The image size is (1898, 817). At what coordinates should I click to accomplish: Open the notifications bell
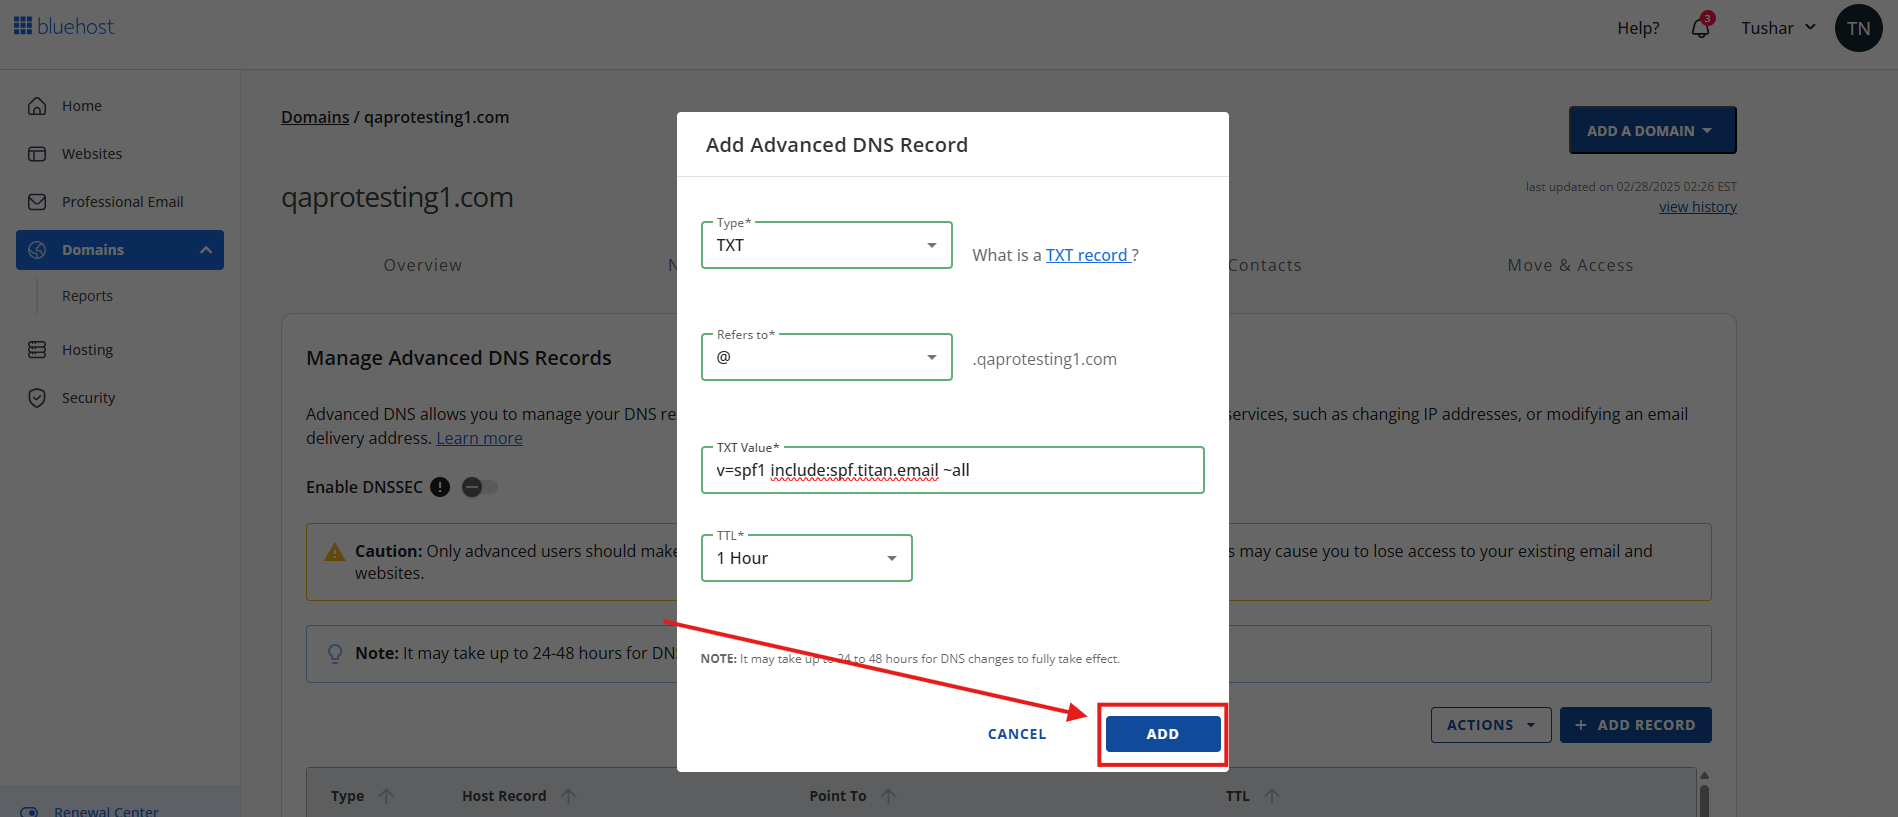tap(1700, 28)
